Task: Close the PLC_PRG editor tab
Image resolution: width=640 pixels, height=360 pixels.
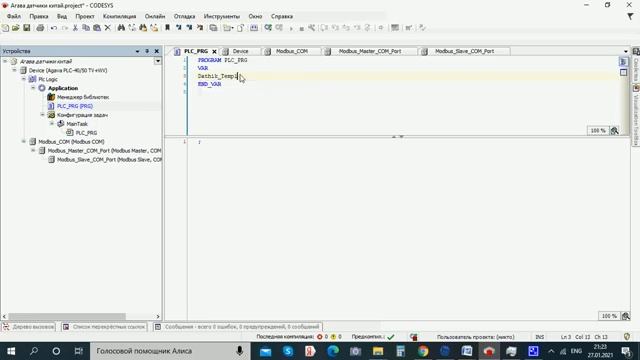Action: coord(214,51)
